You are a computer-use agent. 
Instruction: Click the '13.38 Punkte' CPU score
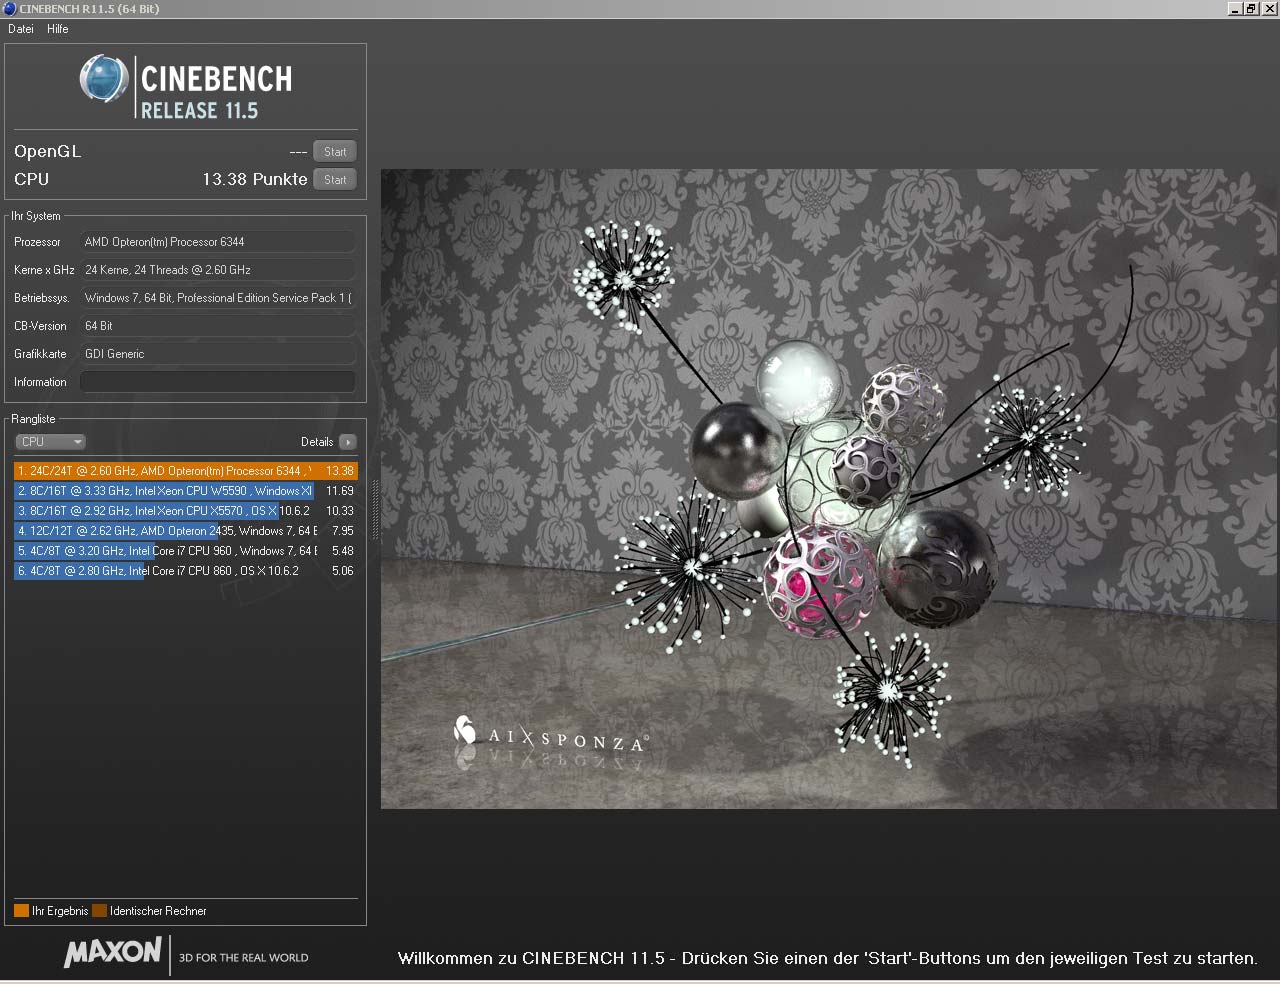tap(254, 179)
